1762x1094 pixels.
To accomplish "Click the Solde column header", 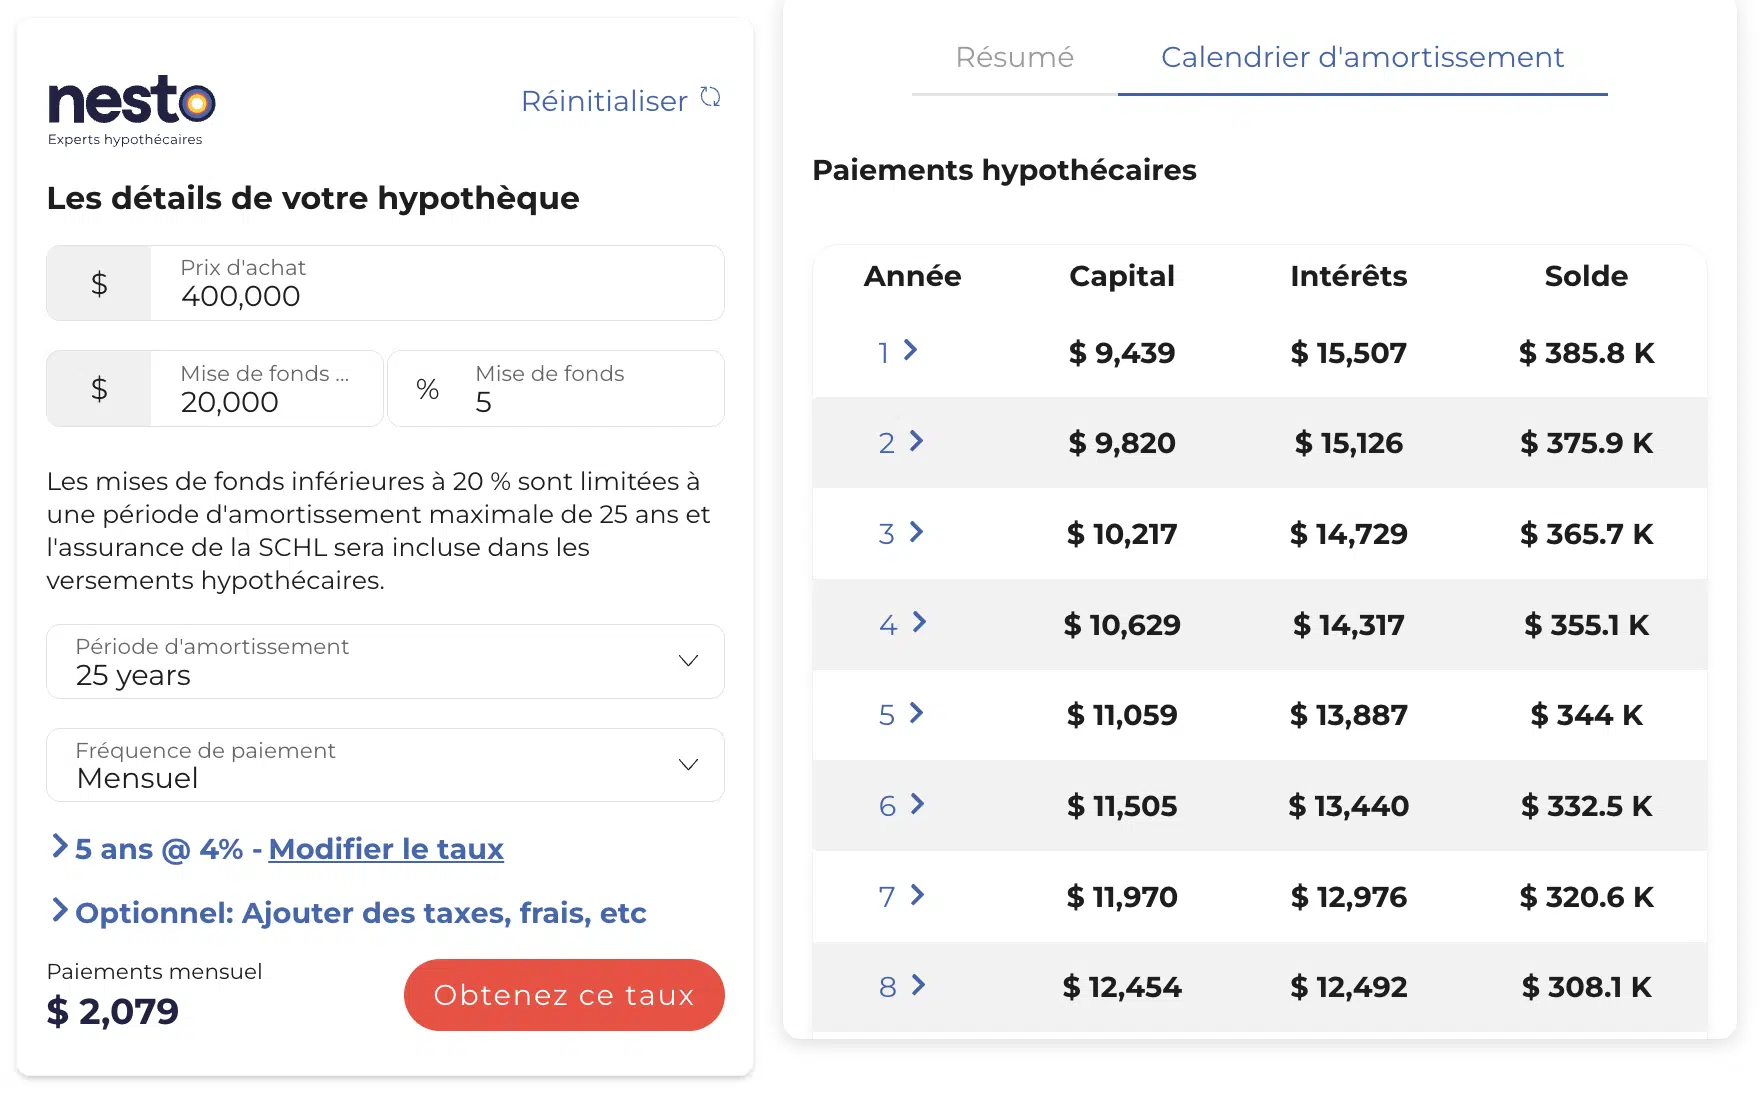I will click(x=1586, y=276).
